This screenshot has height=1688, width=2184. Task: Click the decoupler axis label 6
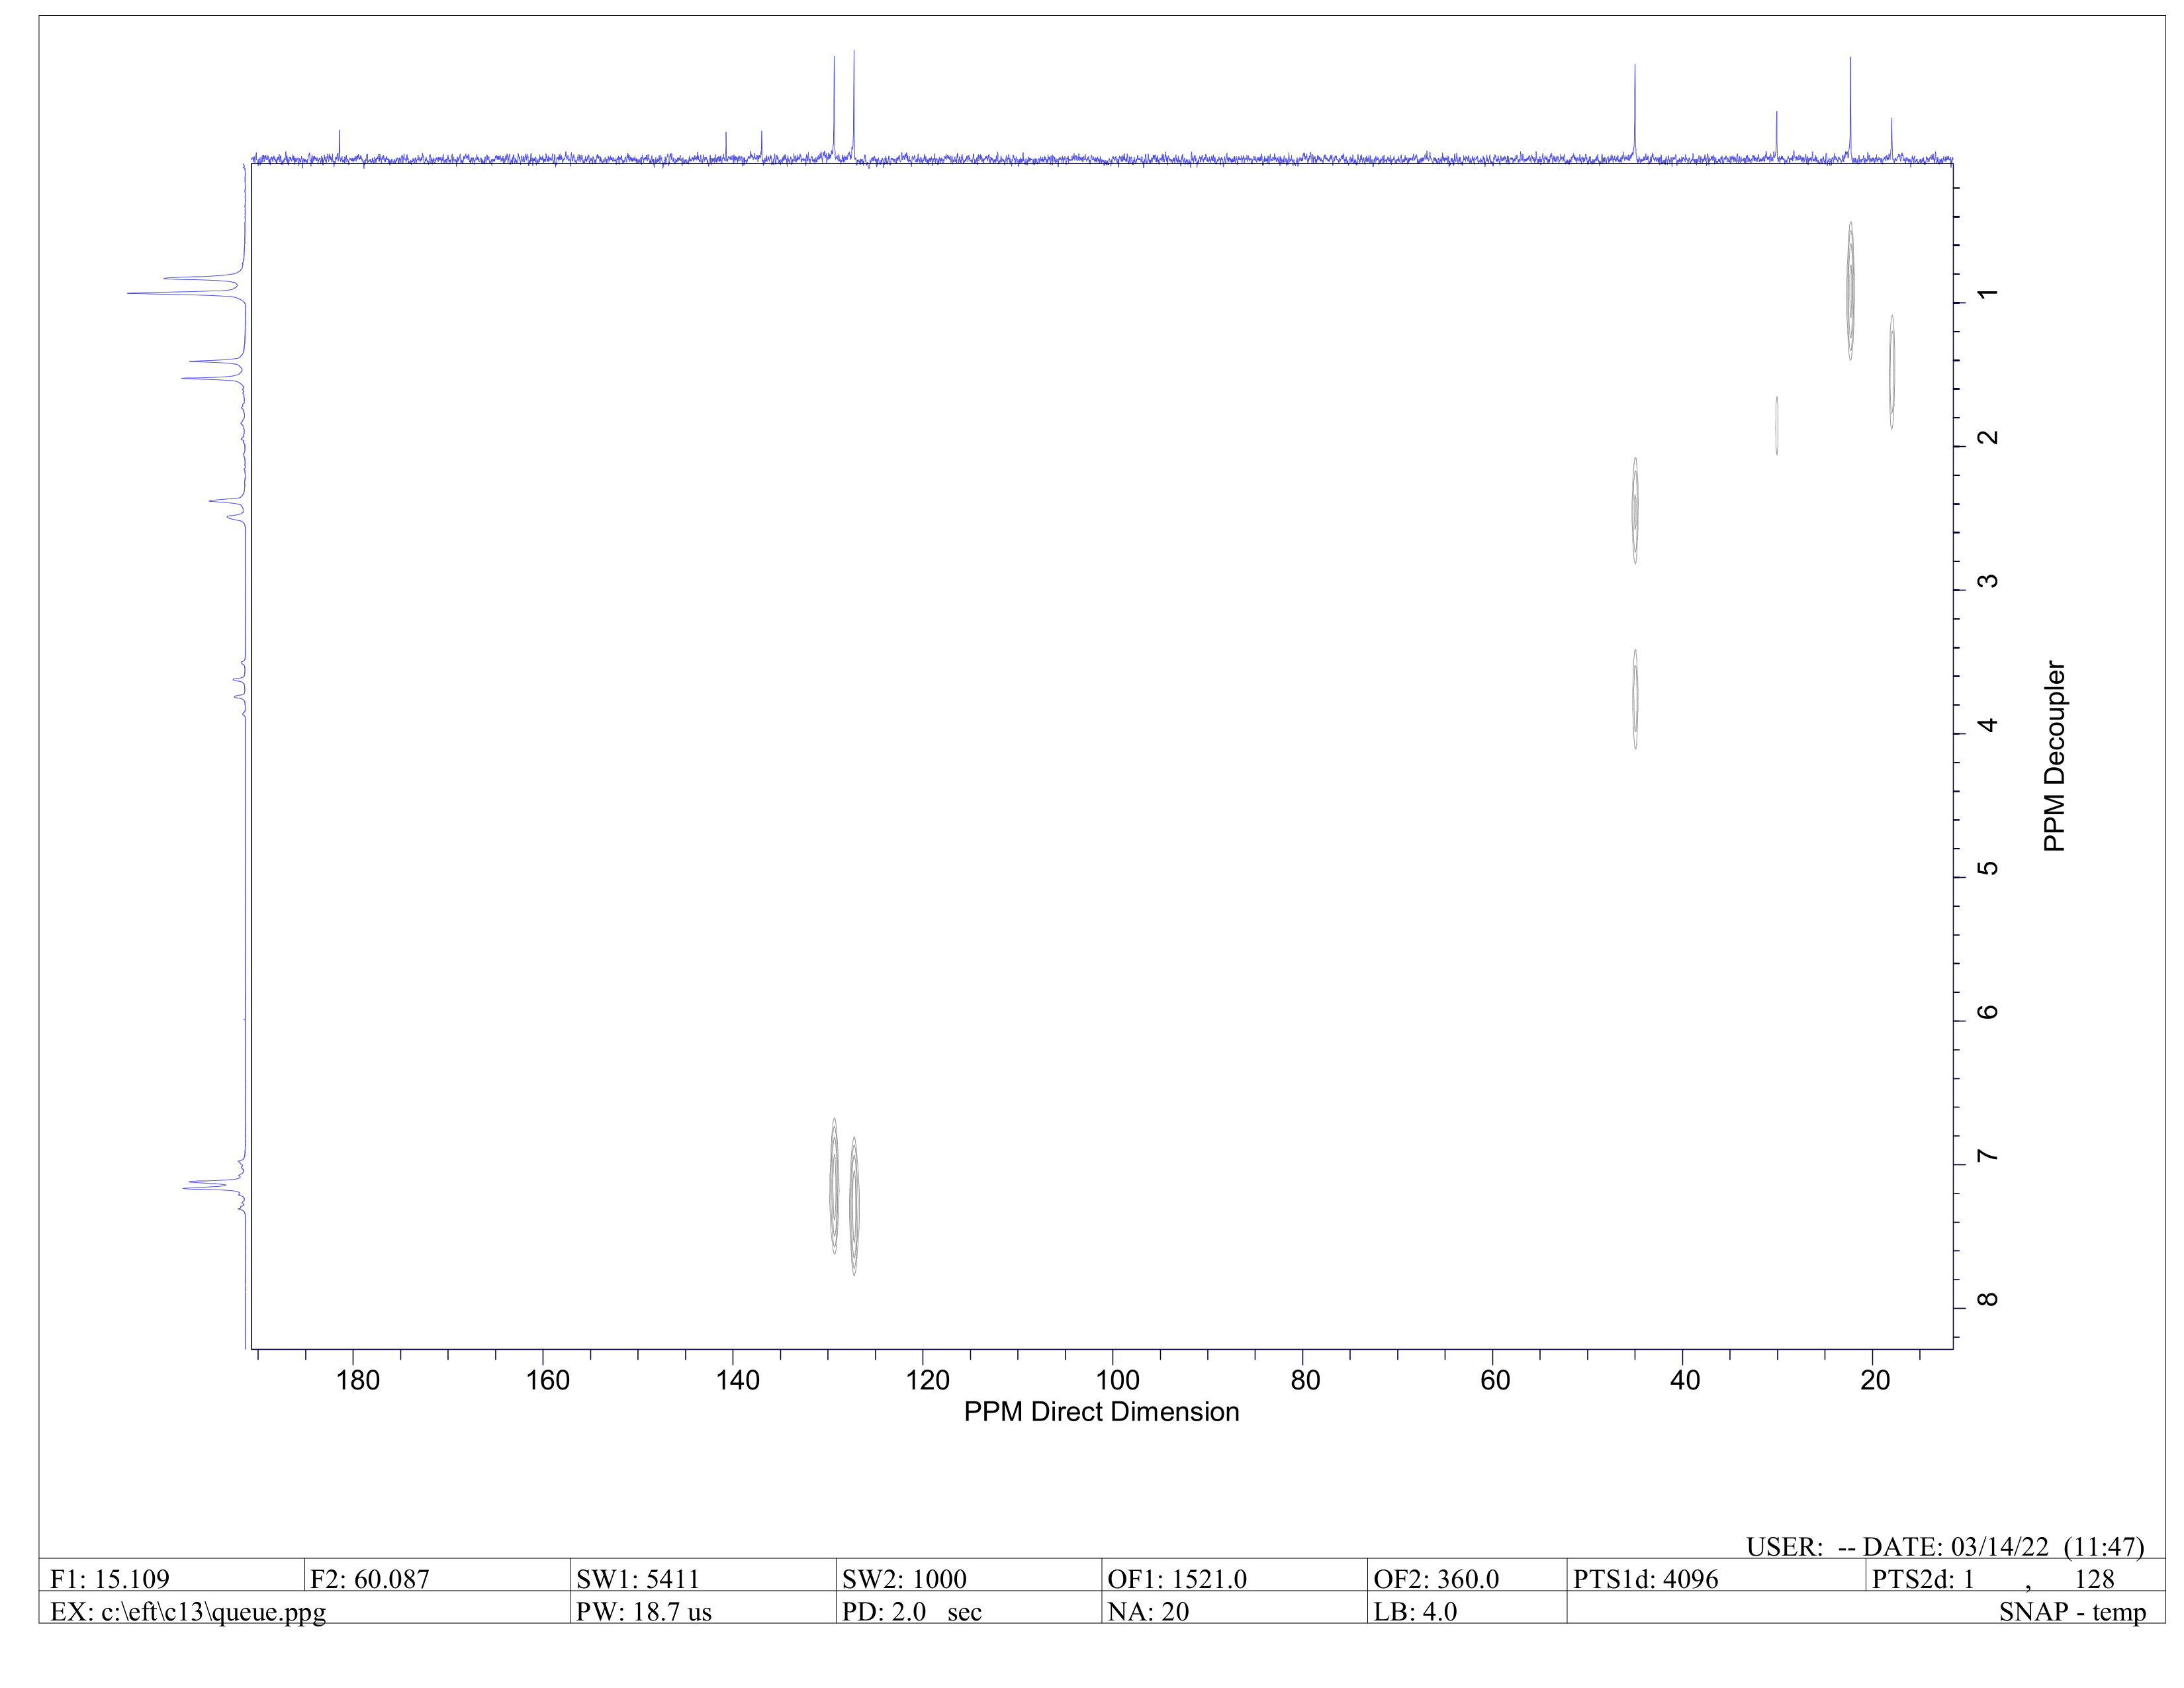(x=1989, y=1011)
